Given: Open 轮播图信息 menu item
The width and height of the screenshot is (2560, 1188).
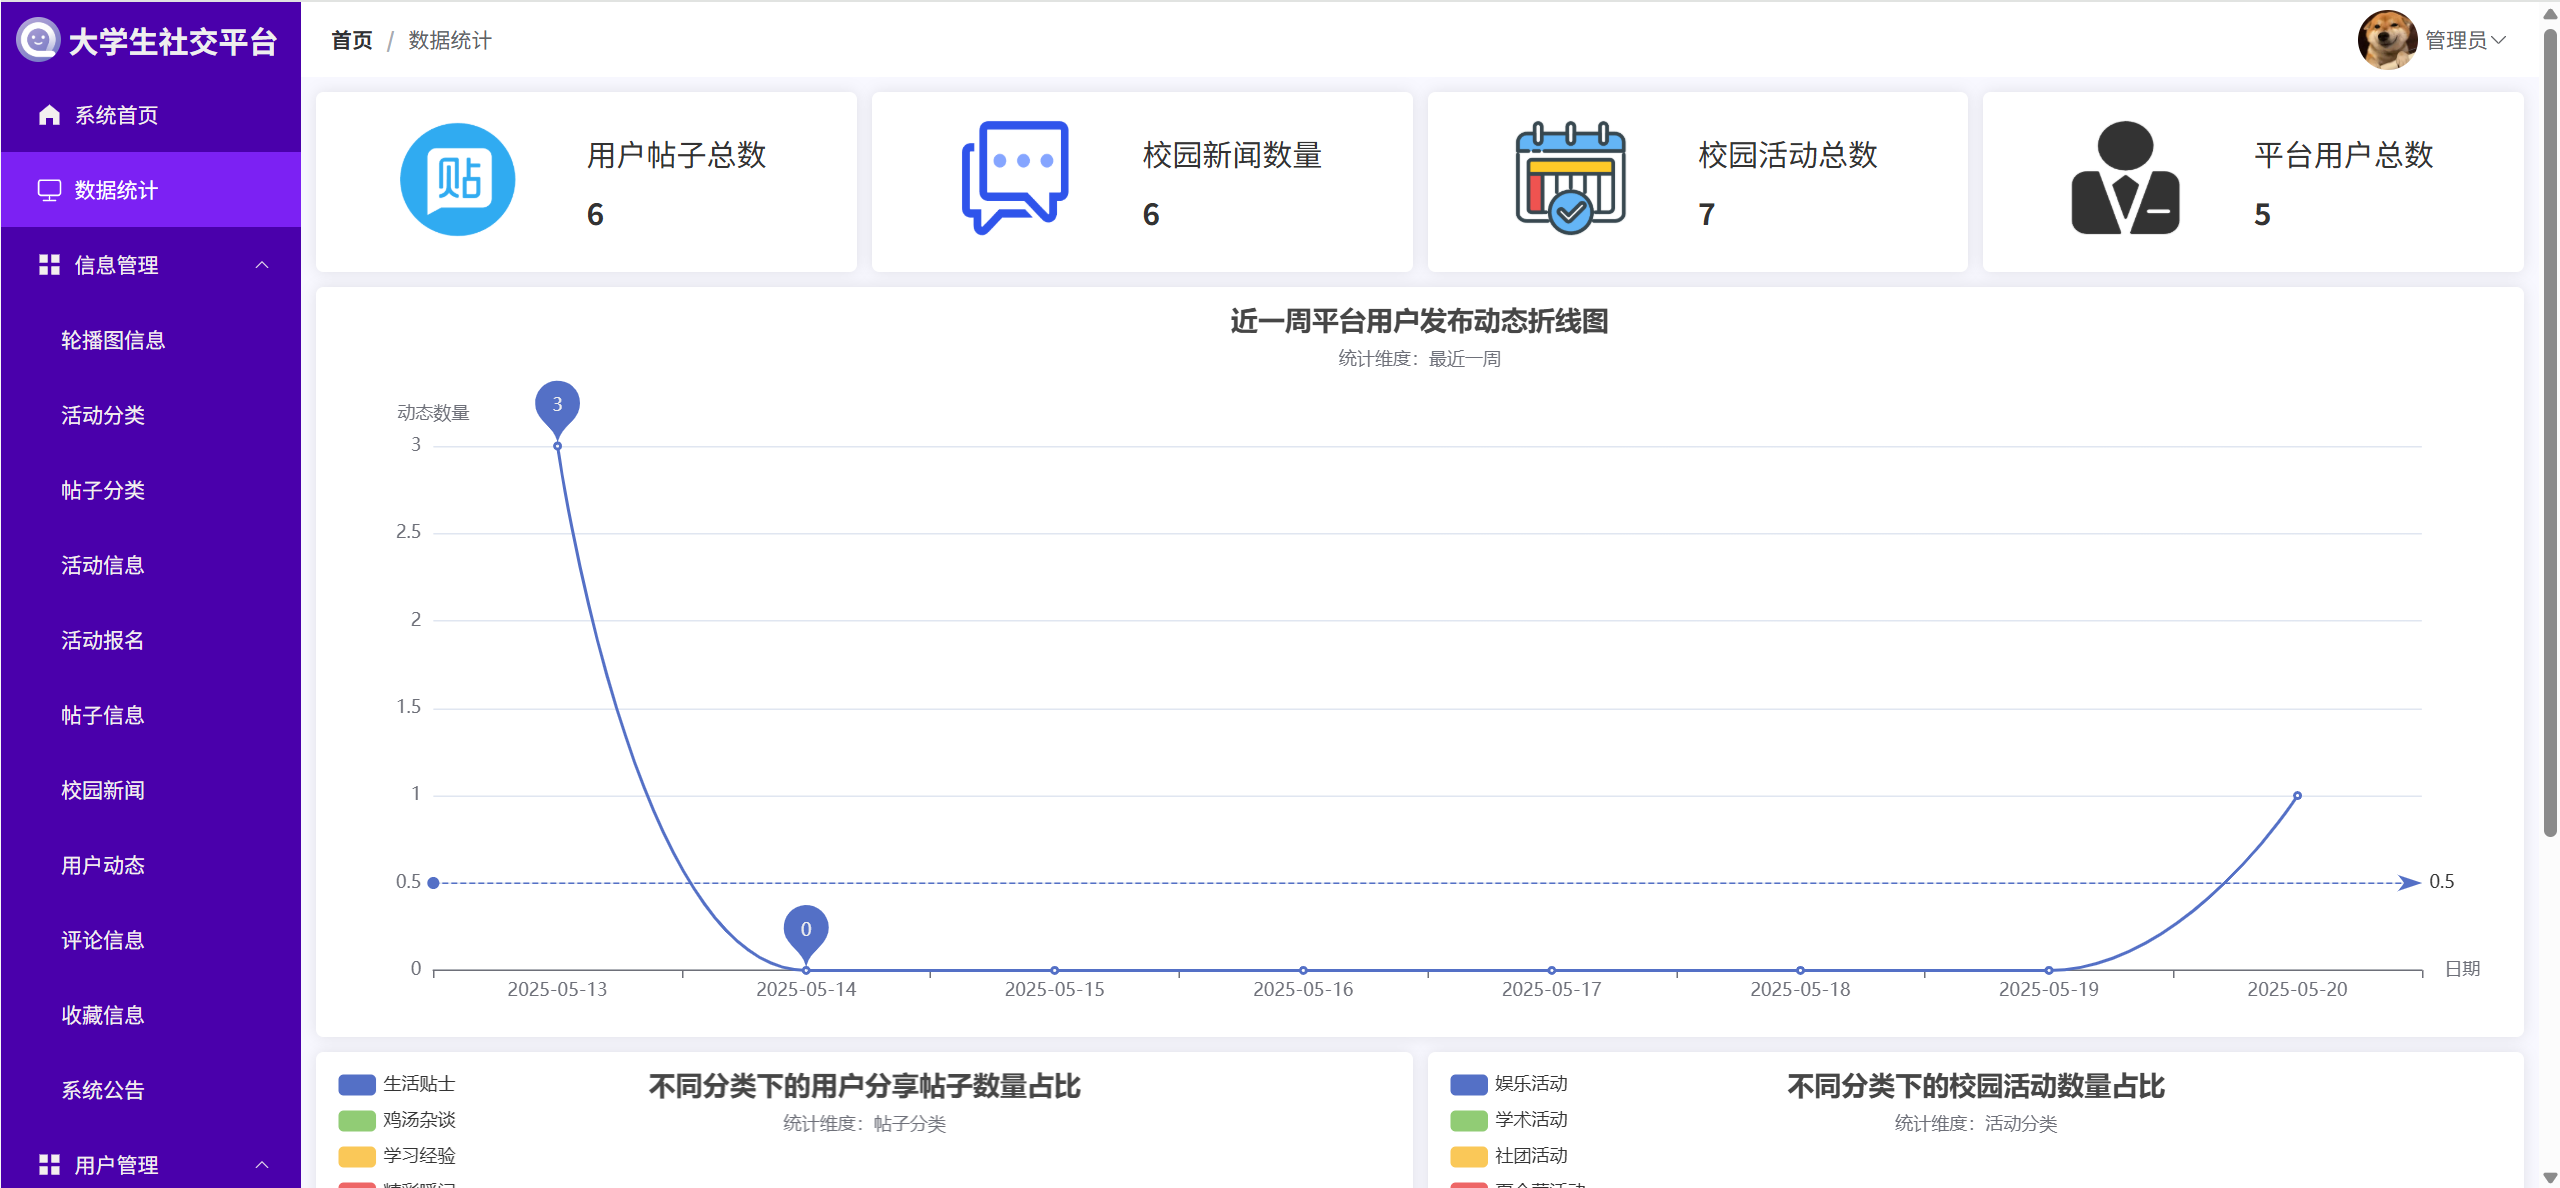Looking at the screenshot, I should click(113, 340).
